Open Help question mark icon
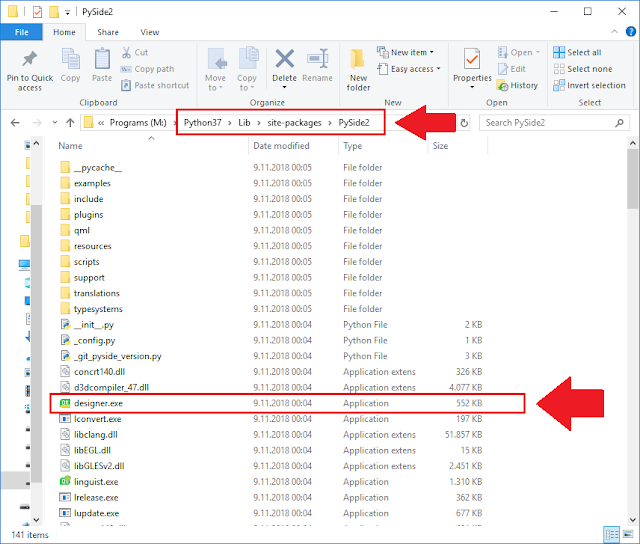The image size is (640, 544). click(631, 31)
